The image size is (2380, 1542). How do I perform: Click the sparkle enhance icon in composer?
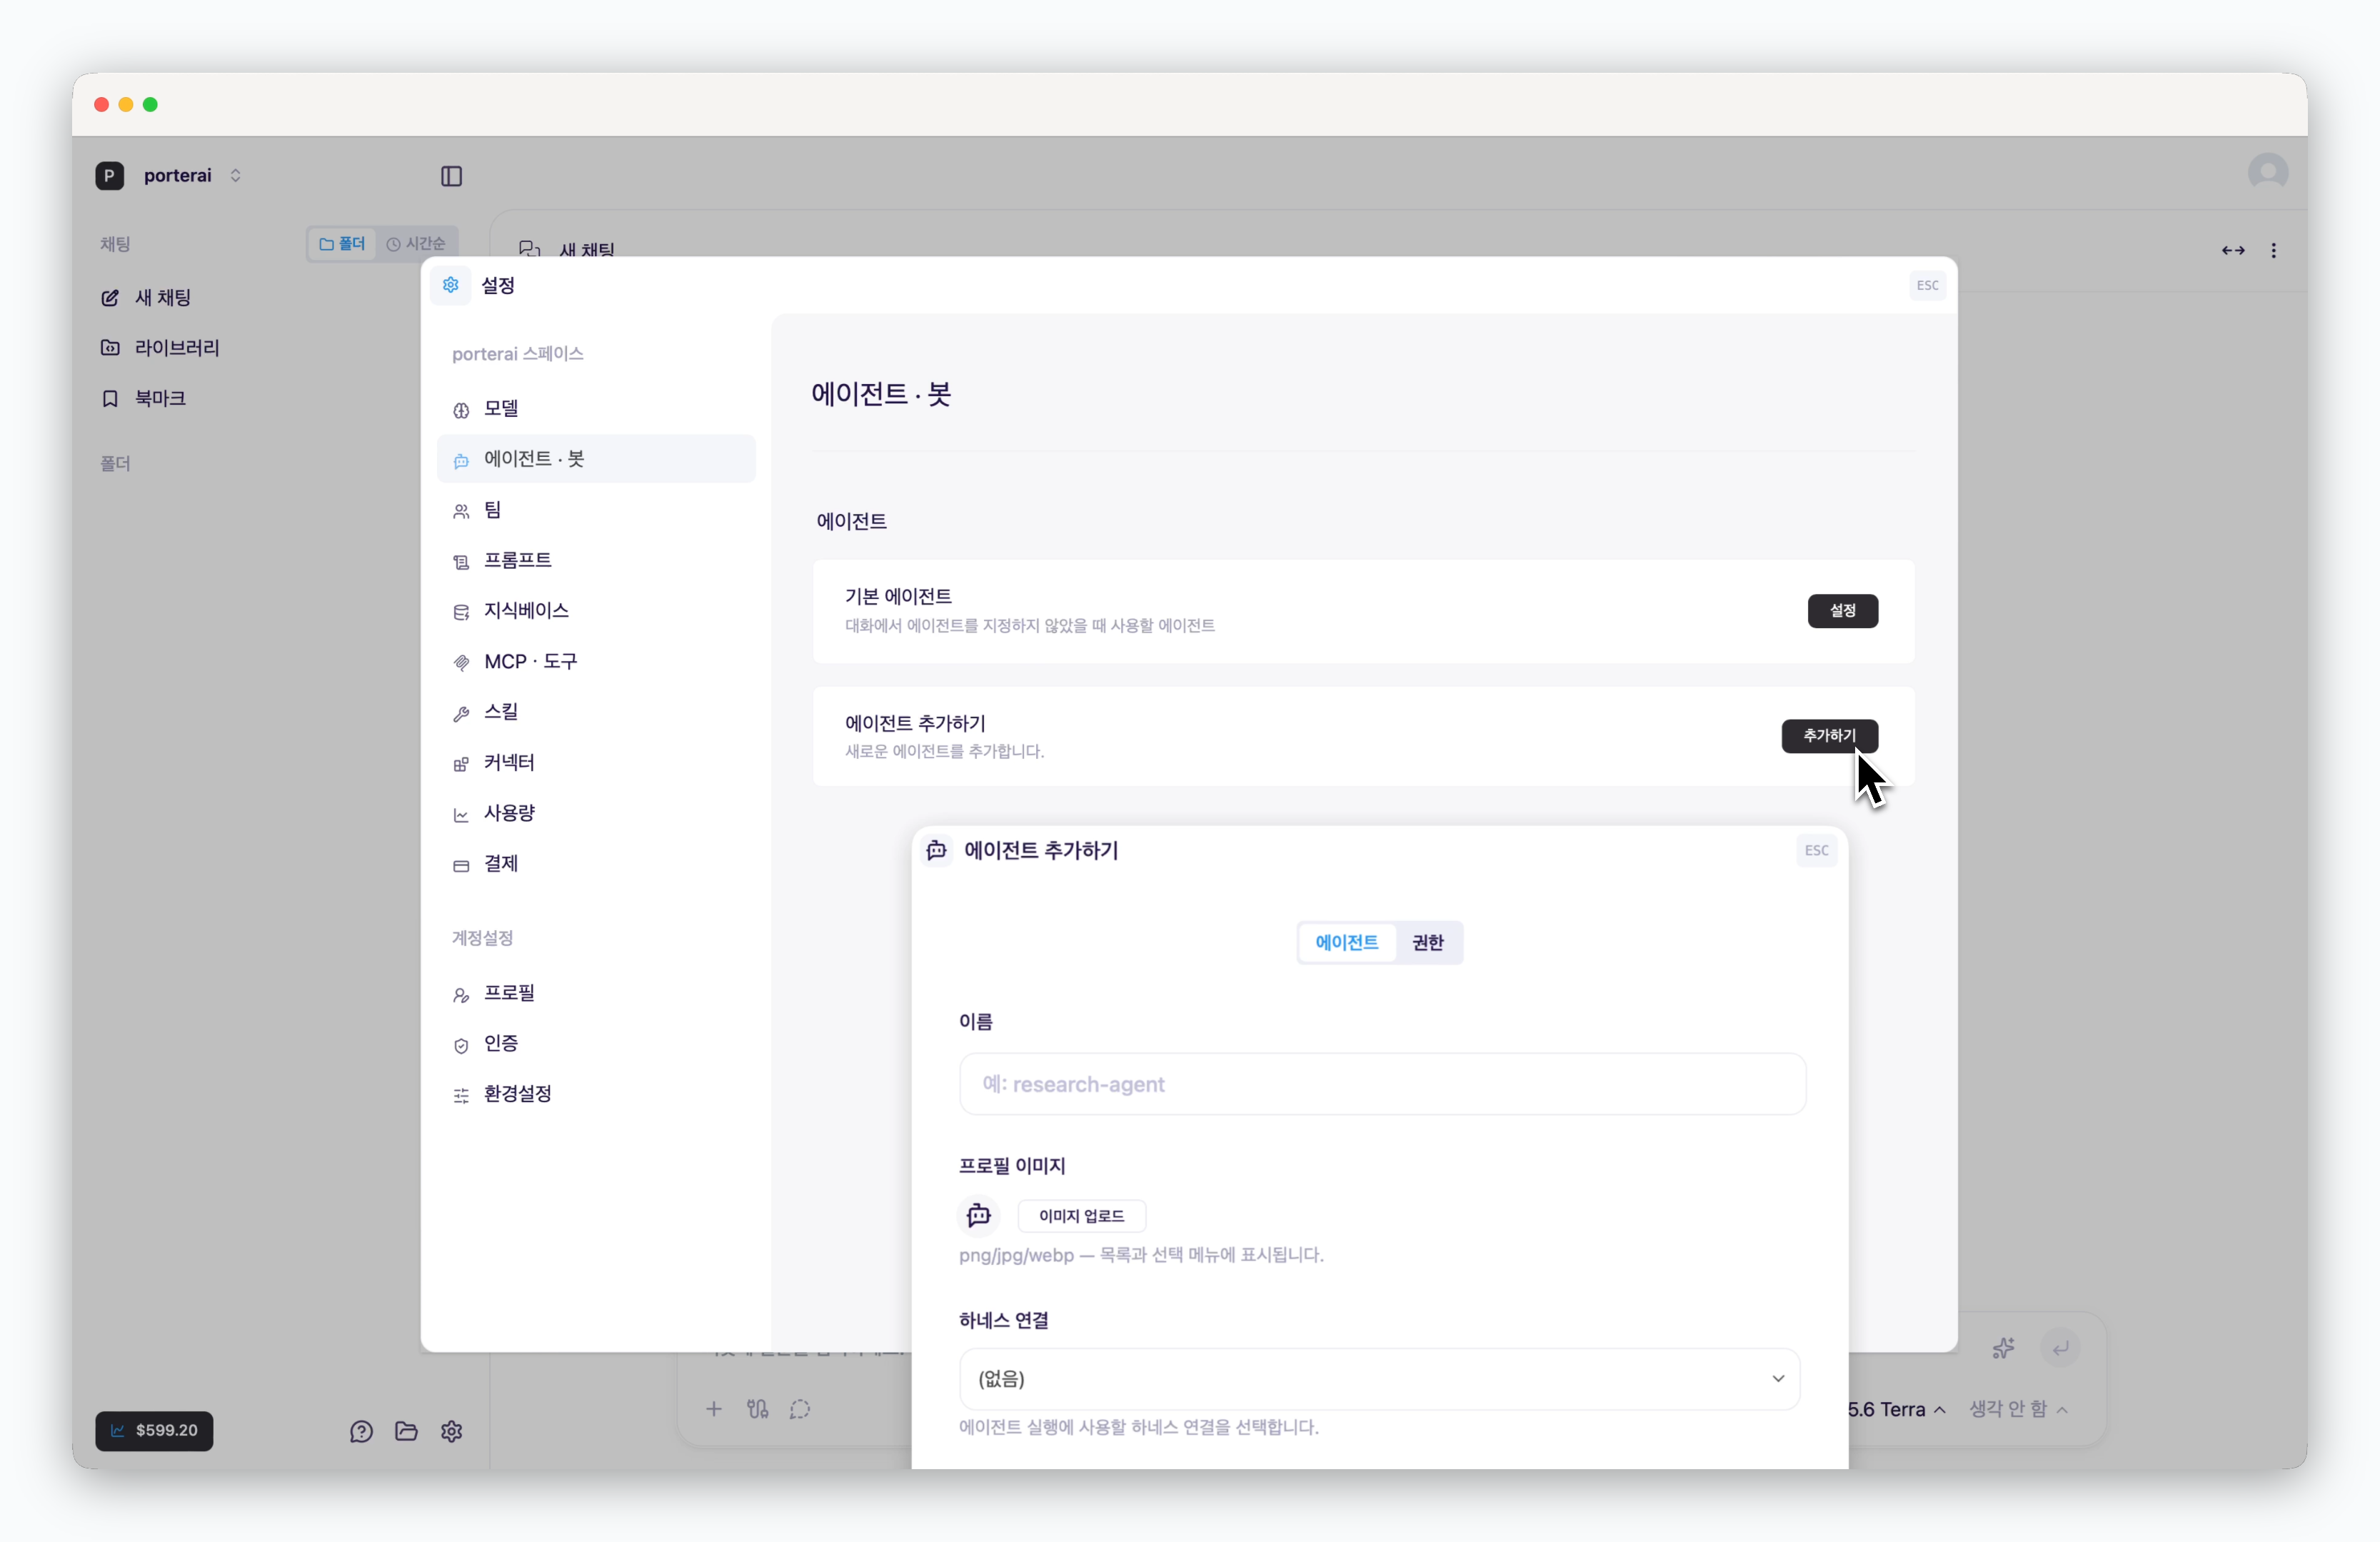point(2003,1348)
